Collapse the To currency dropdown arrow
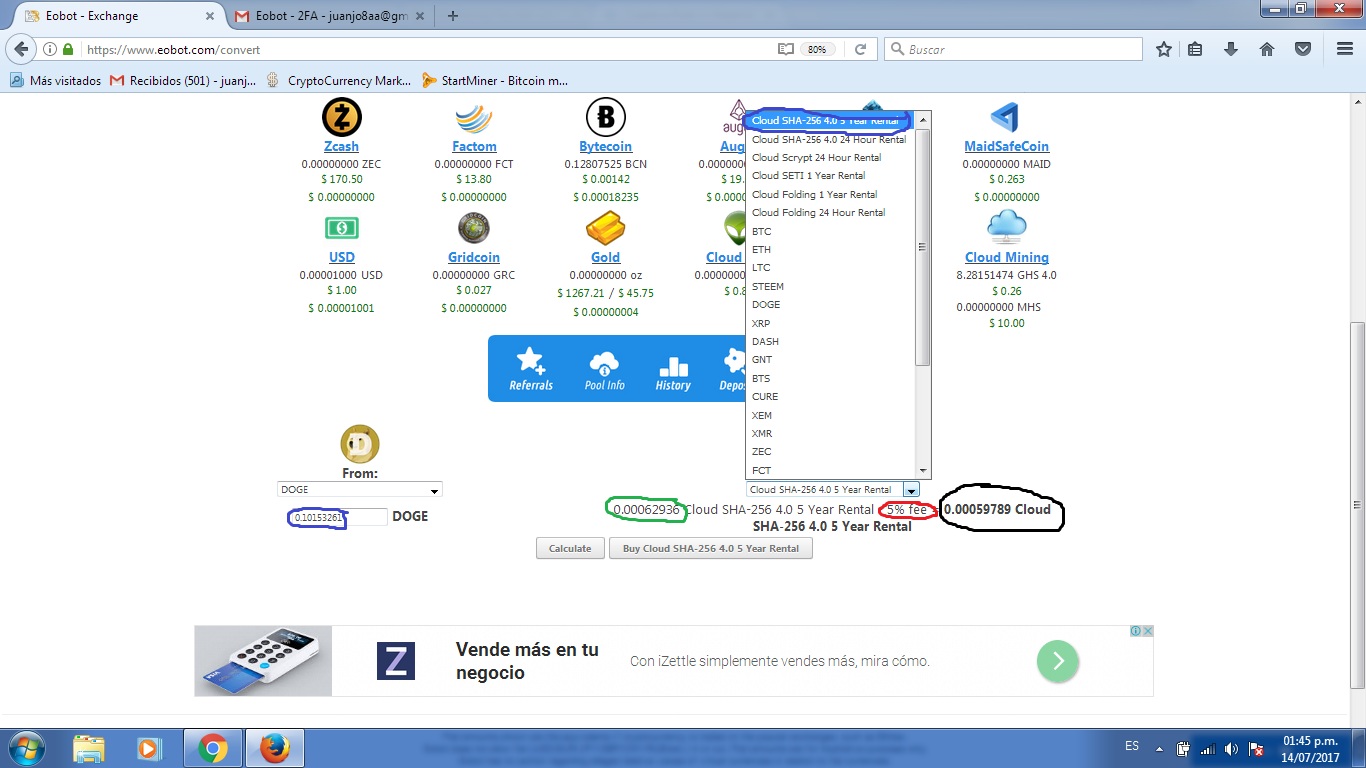 click(x=911, y=490)
